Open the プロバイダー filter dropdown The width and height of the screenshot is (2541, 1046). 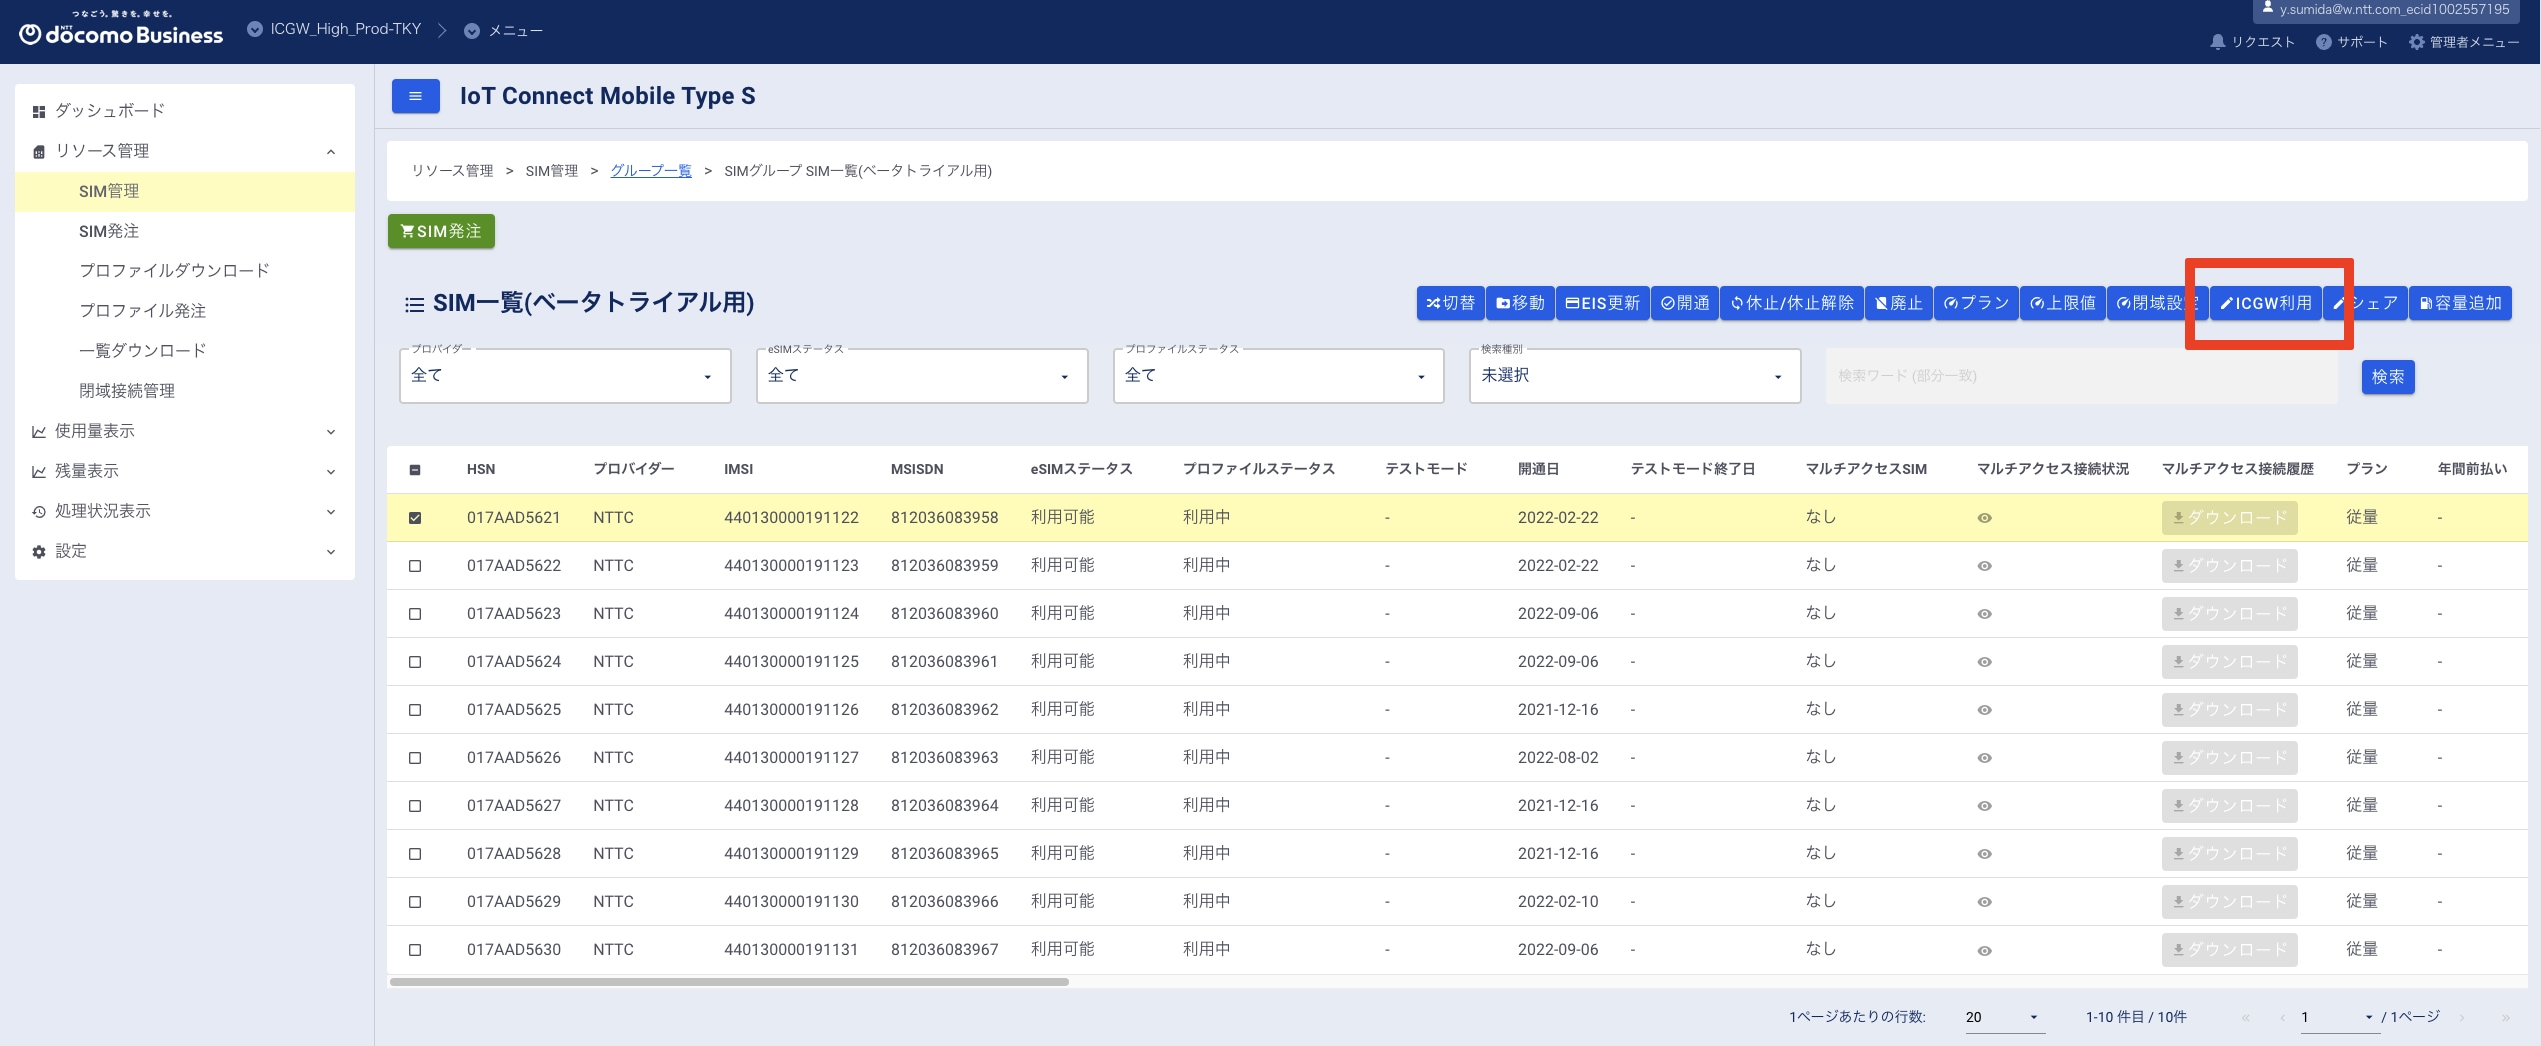[x=565, y=376]
